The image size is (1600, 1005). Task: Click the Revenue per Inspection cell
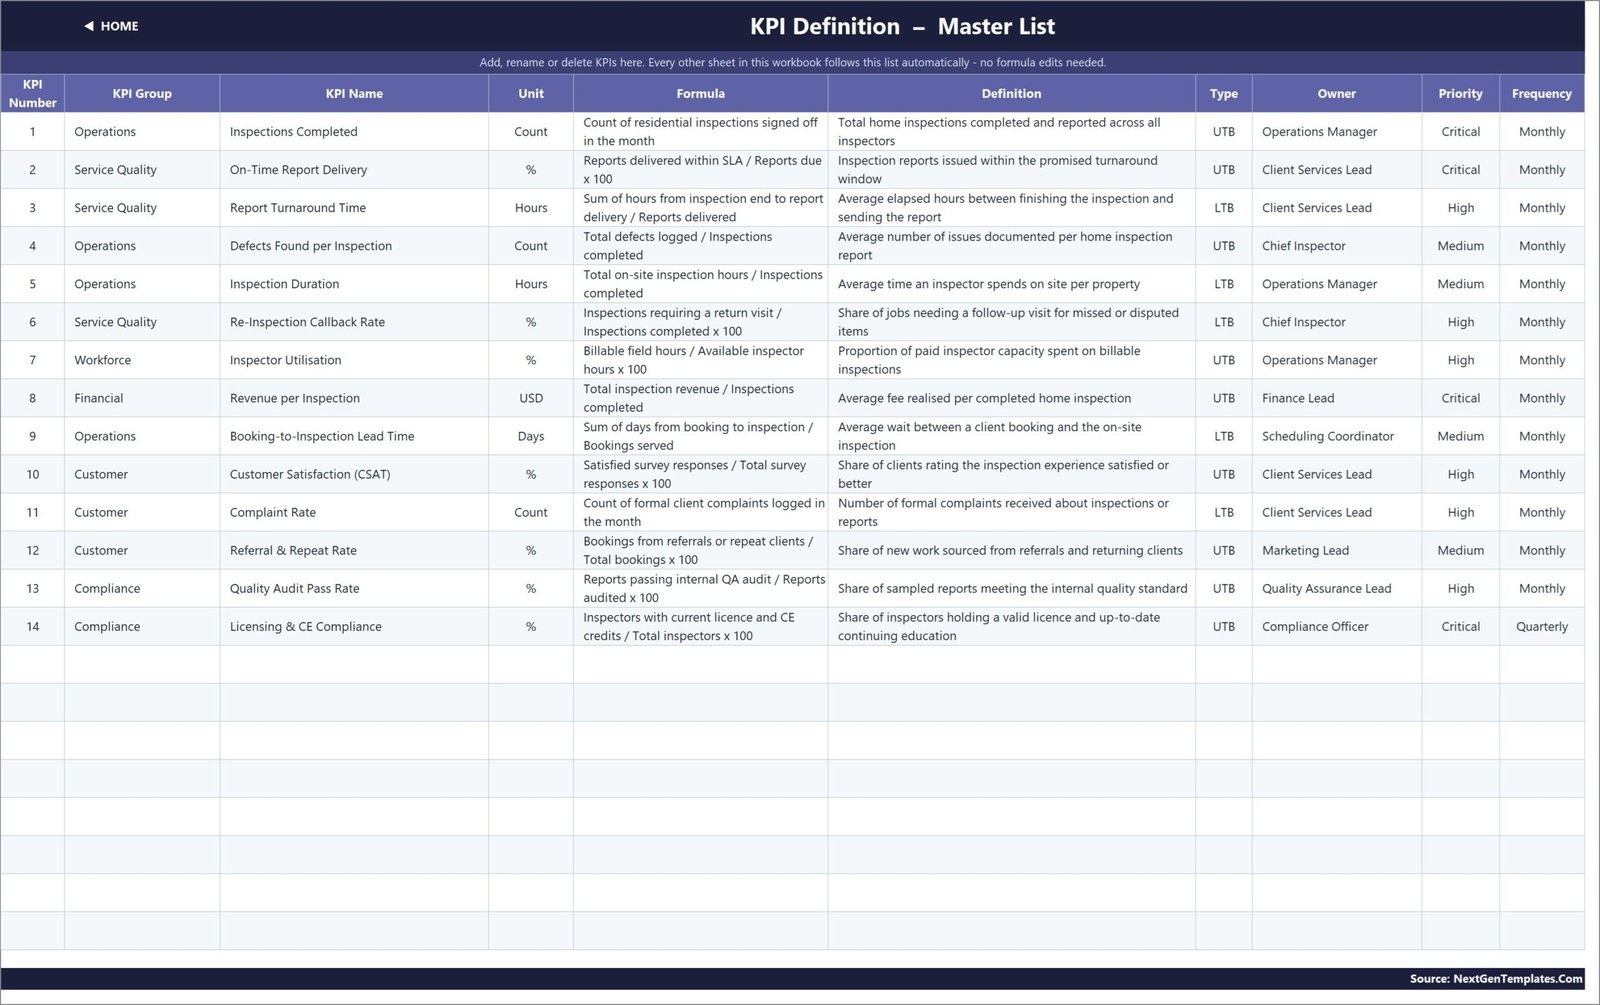click(x=354, y=398)
